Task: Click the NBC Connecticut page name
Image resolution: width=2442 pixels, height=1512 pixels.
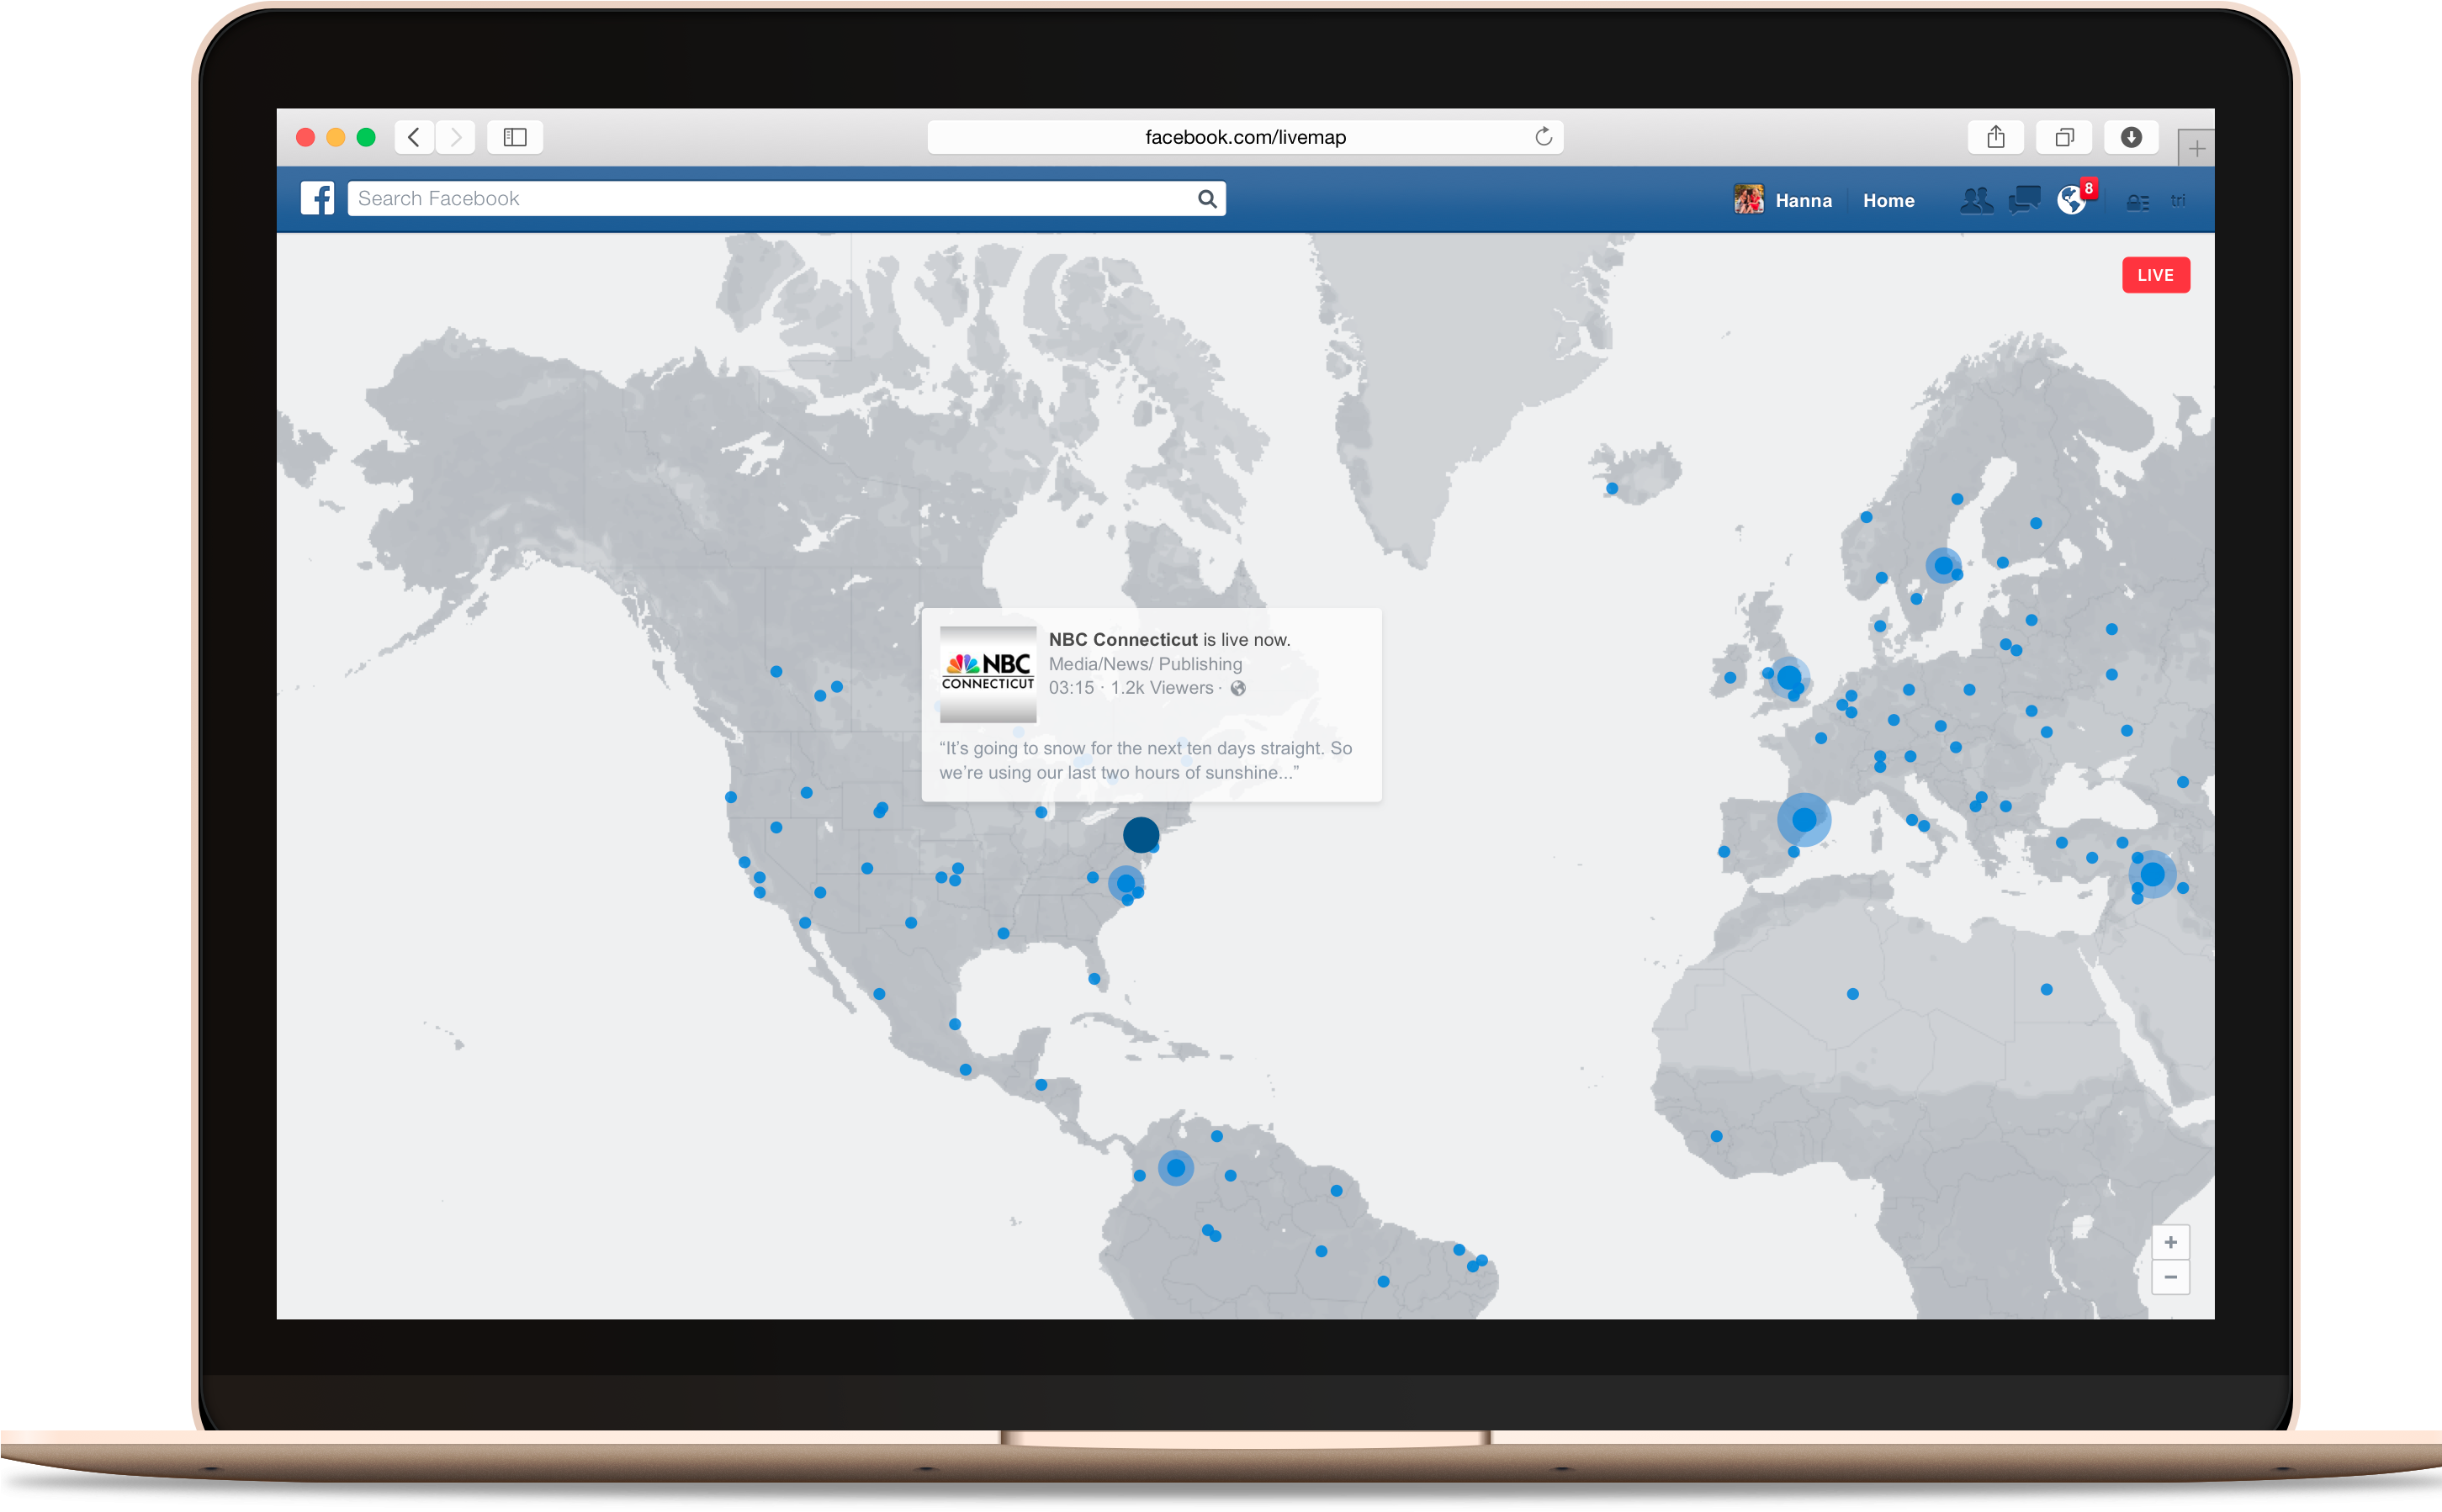Action: click(1122, 639)
